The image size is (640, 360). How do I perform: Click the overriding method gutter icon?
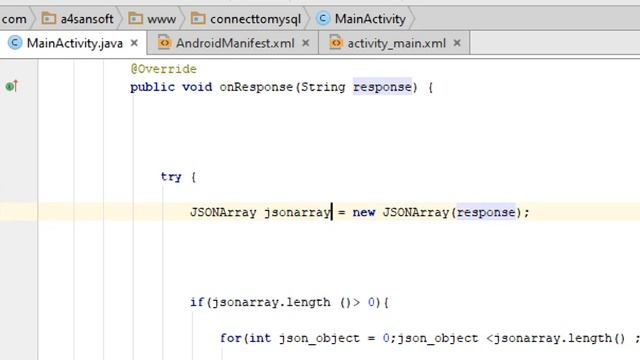click(12, 86)
